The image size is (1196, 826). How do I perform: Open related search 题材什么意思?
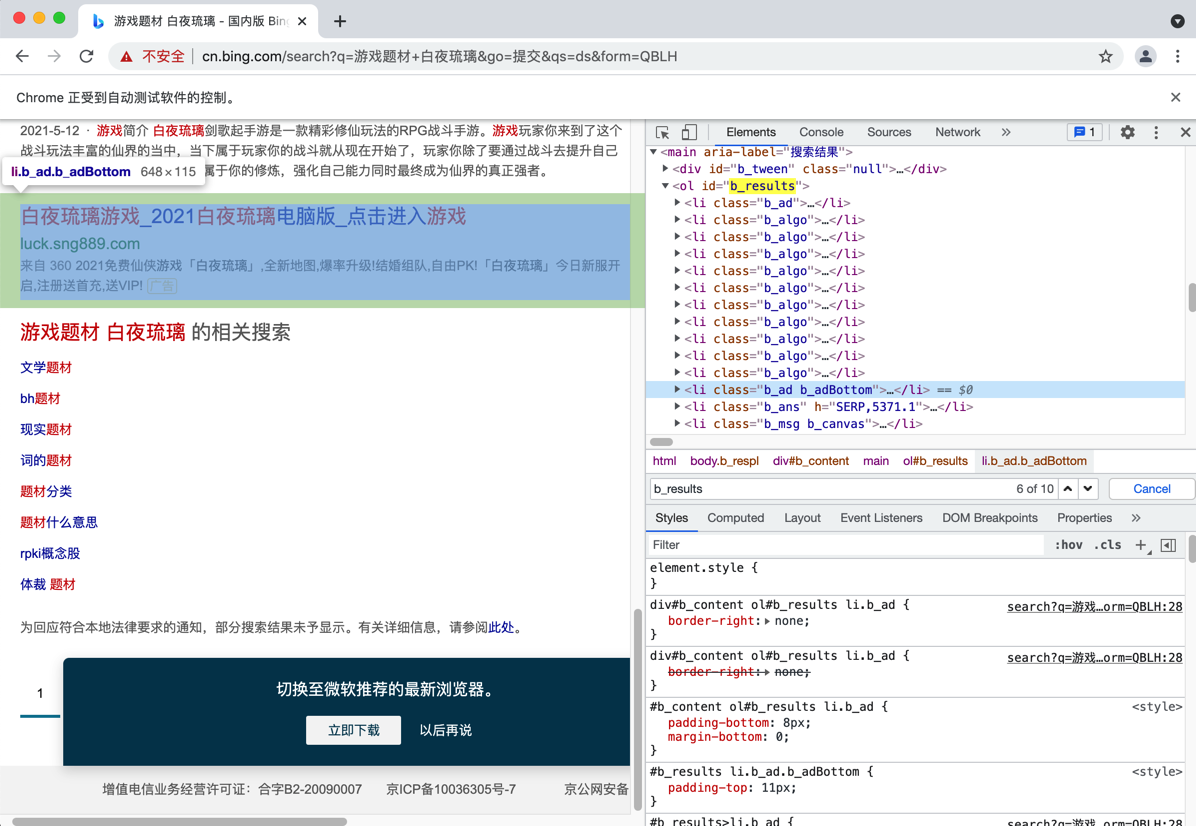59,522
